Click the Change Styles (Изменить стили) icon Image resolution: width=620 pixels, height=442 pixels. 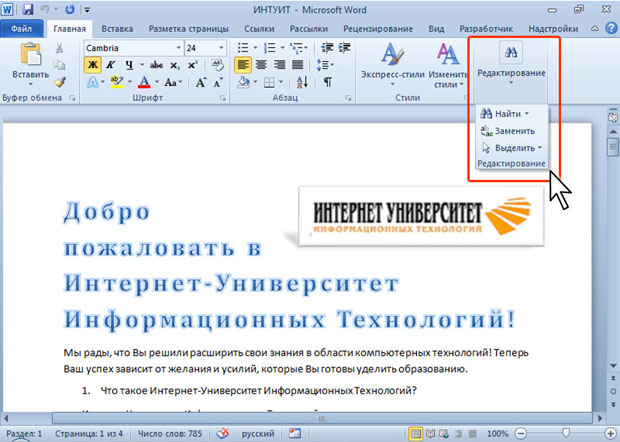coord(447,54)
